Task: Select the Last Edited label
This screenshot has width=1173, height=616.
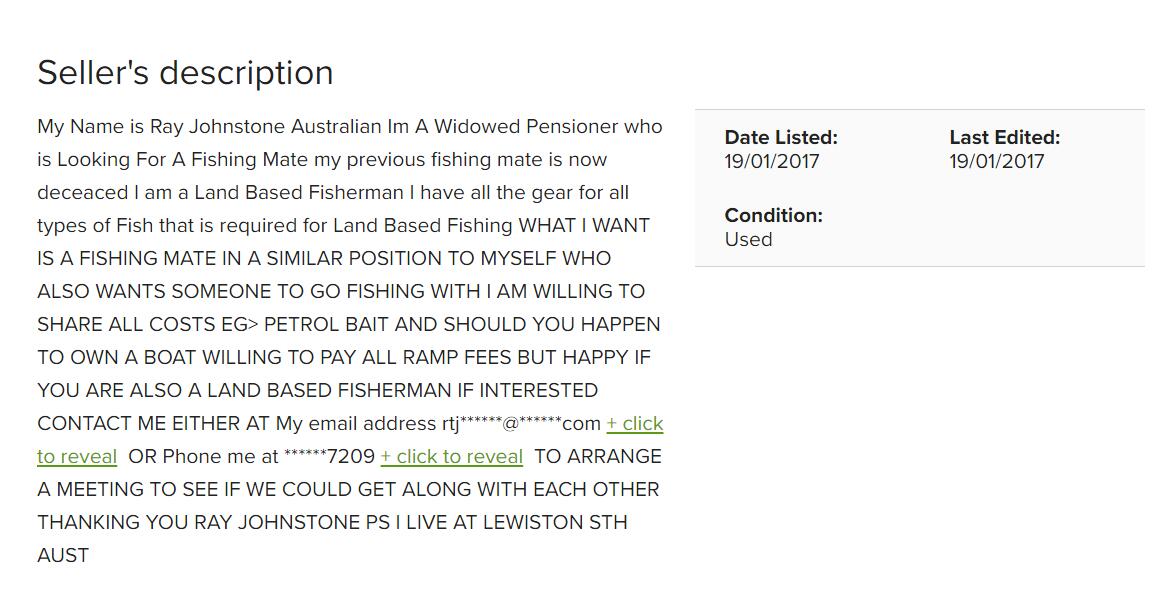Action: click(1005, 138)
